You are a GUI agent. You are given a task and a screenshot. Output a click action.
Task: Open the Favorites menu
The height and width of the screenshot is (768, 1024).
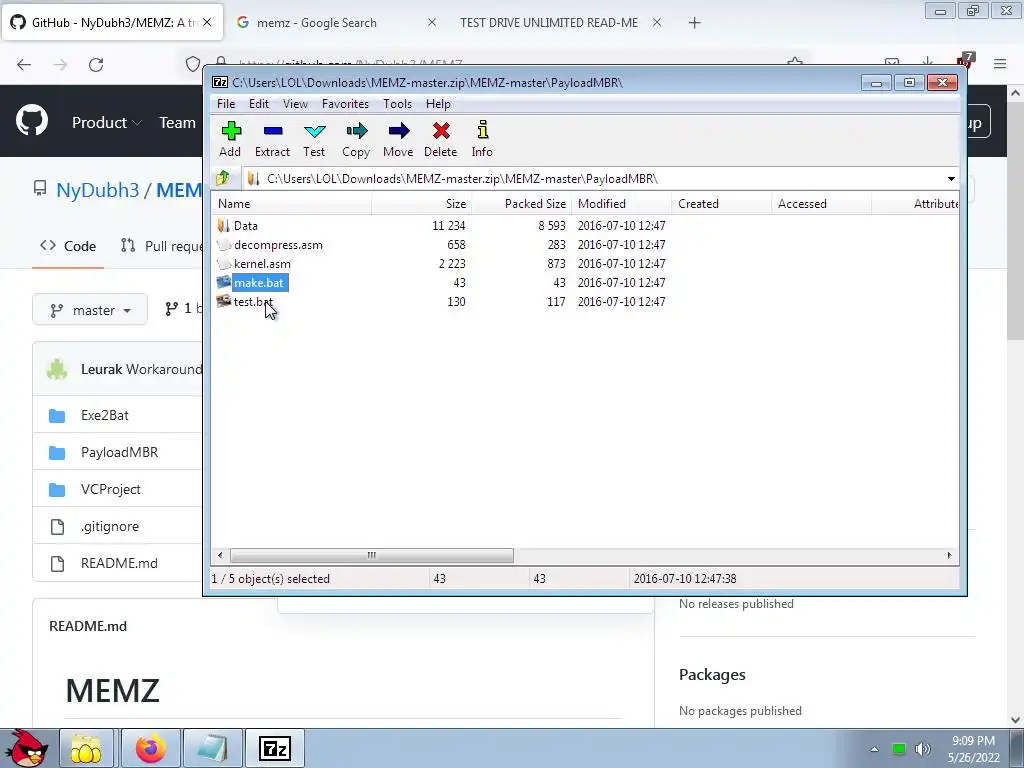[345, 104]
